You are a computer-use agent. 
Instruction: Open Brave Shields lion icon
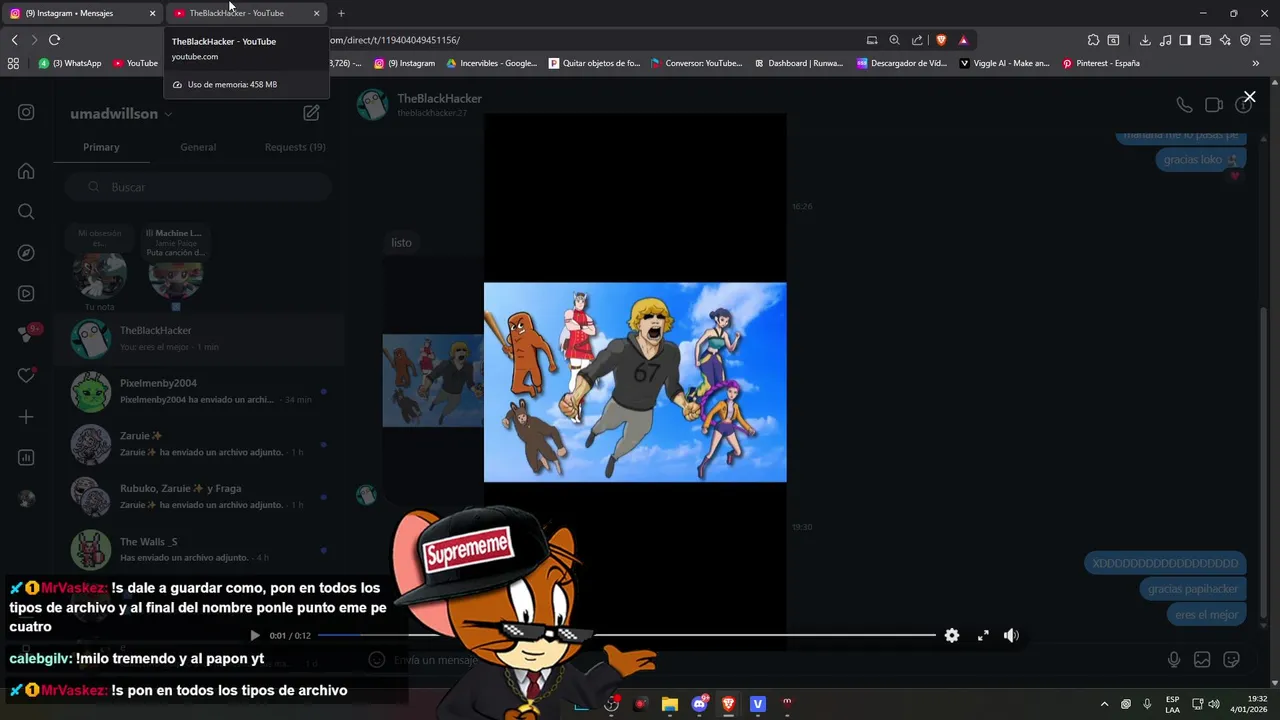click(x=941, y=40)
